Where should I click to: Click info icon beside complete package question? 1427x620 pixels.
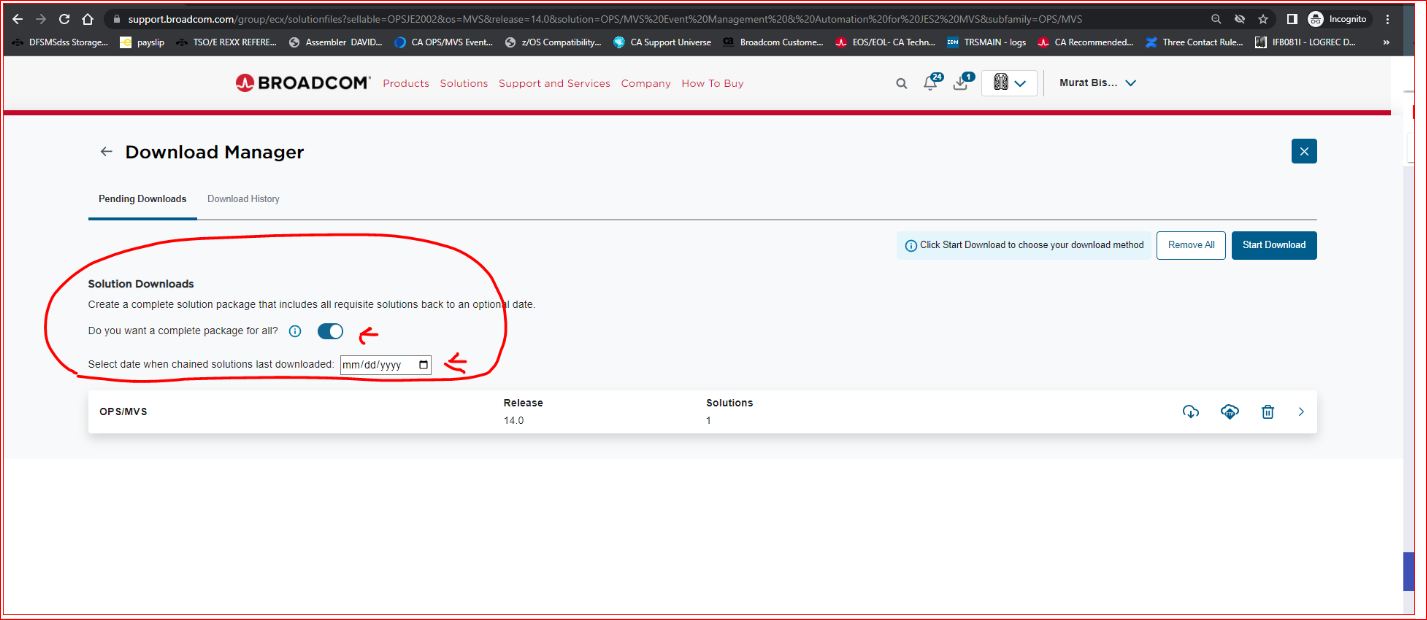295,331
